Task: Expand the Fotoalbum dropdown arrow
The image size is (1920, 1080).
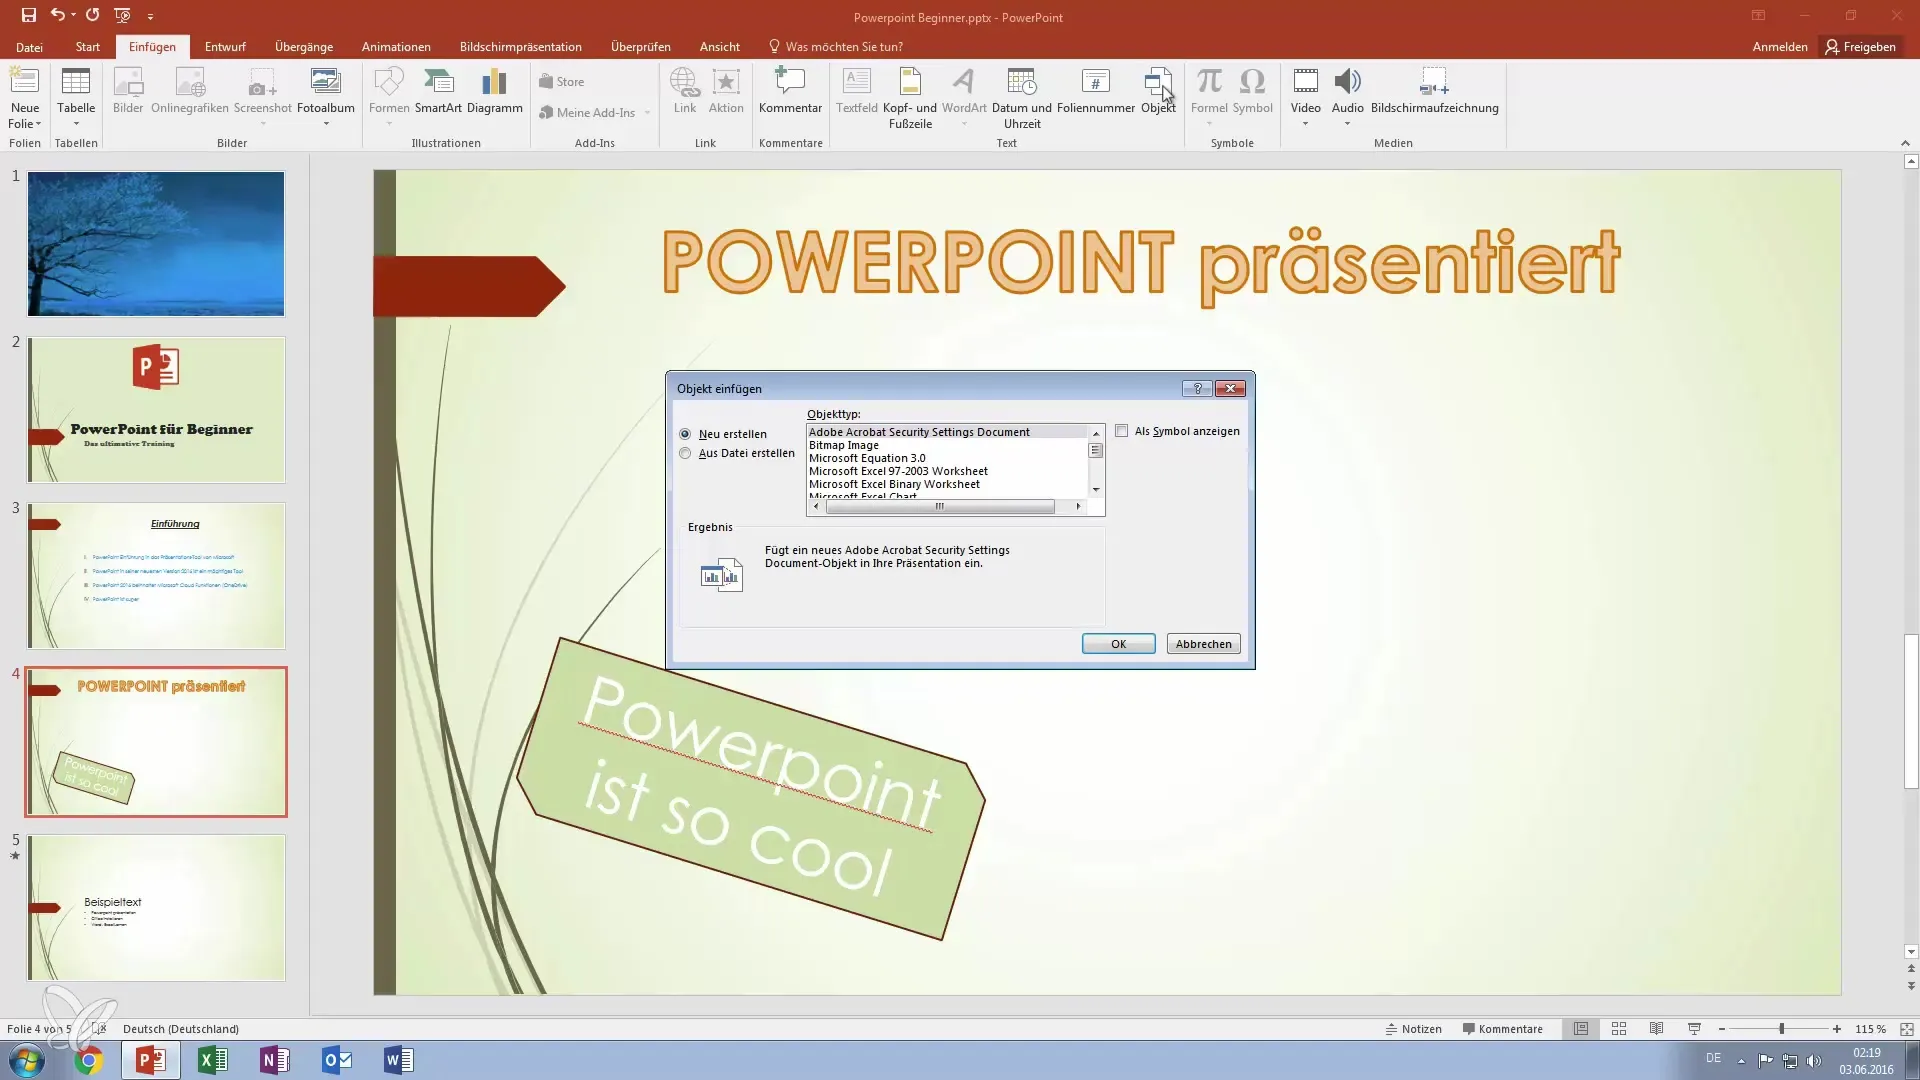Action: click(x=326, y=124)
